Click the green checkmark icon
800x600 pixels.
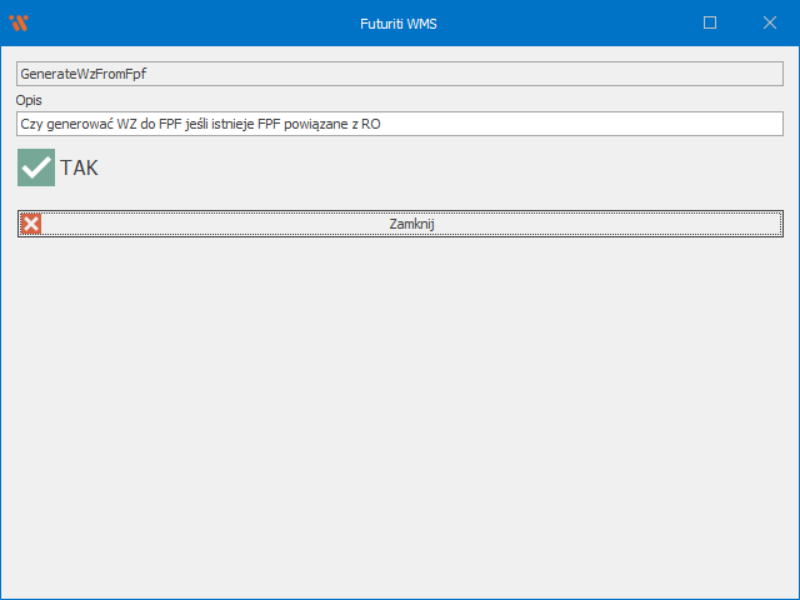(36, 167)
